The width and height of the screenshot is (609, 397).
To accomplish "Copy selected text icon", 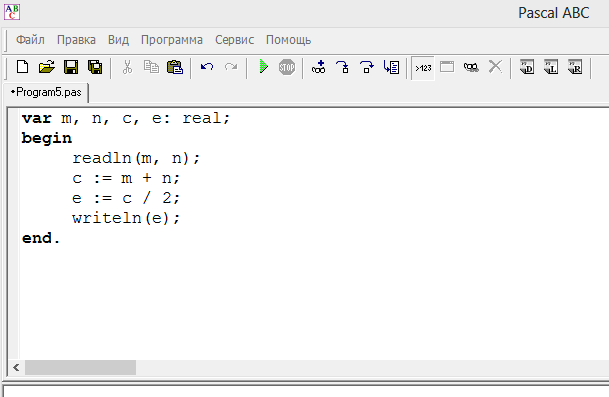I will tap(151, 67).
